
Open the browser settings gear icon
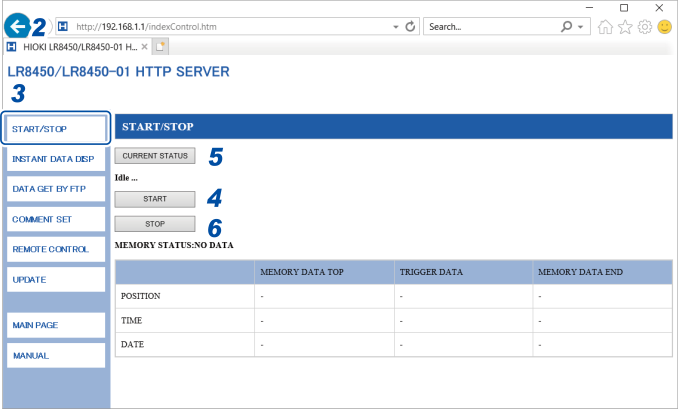pyautogui.click(x=645, y=27)
